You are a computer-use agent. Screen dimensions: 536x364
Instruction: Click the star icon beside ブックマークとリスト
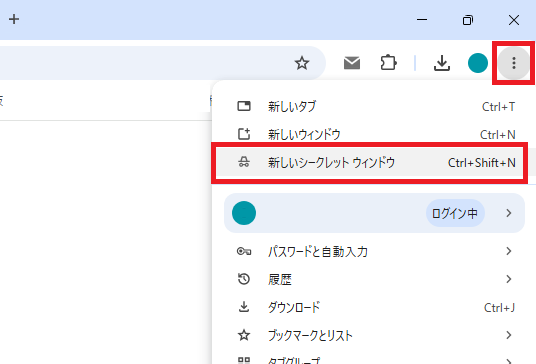(x=244, y=335)
